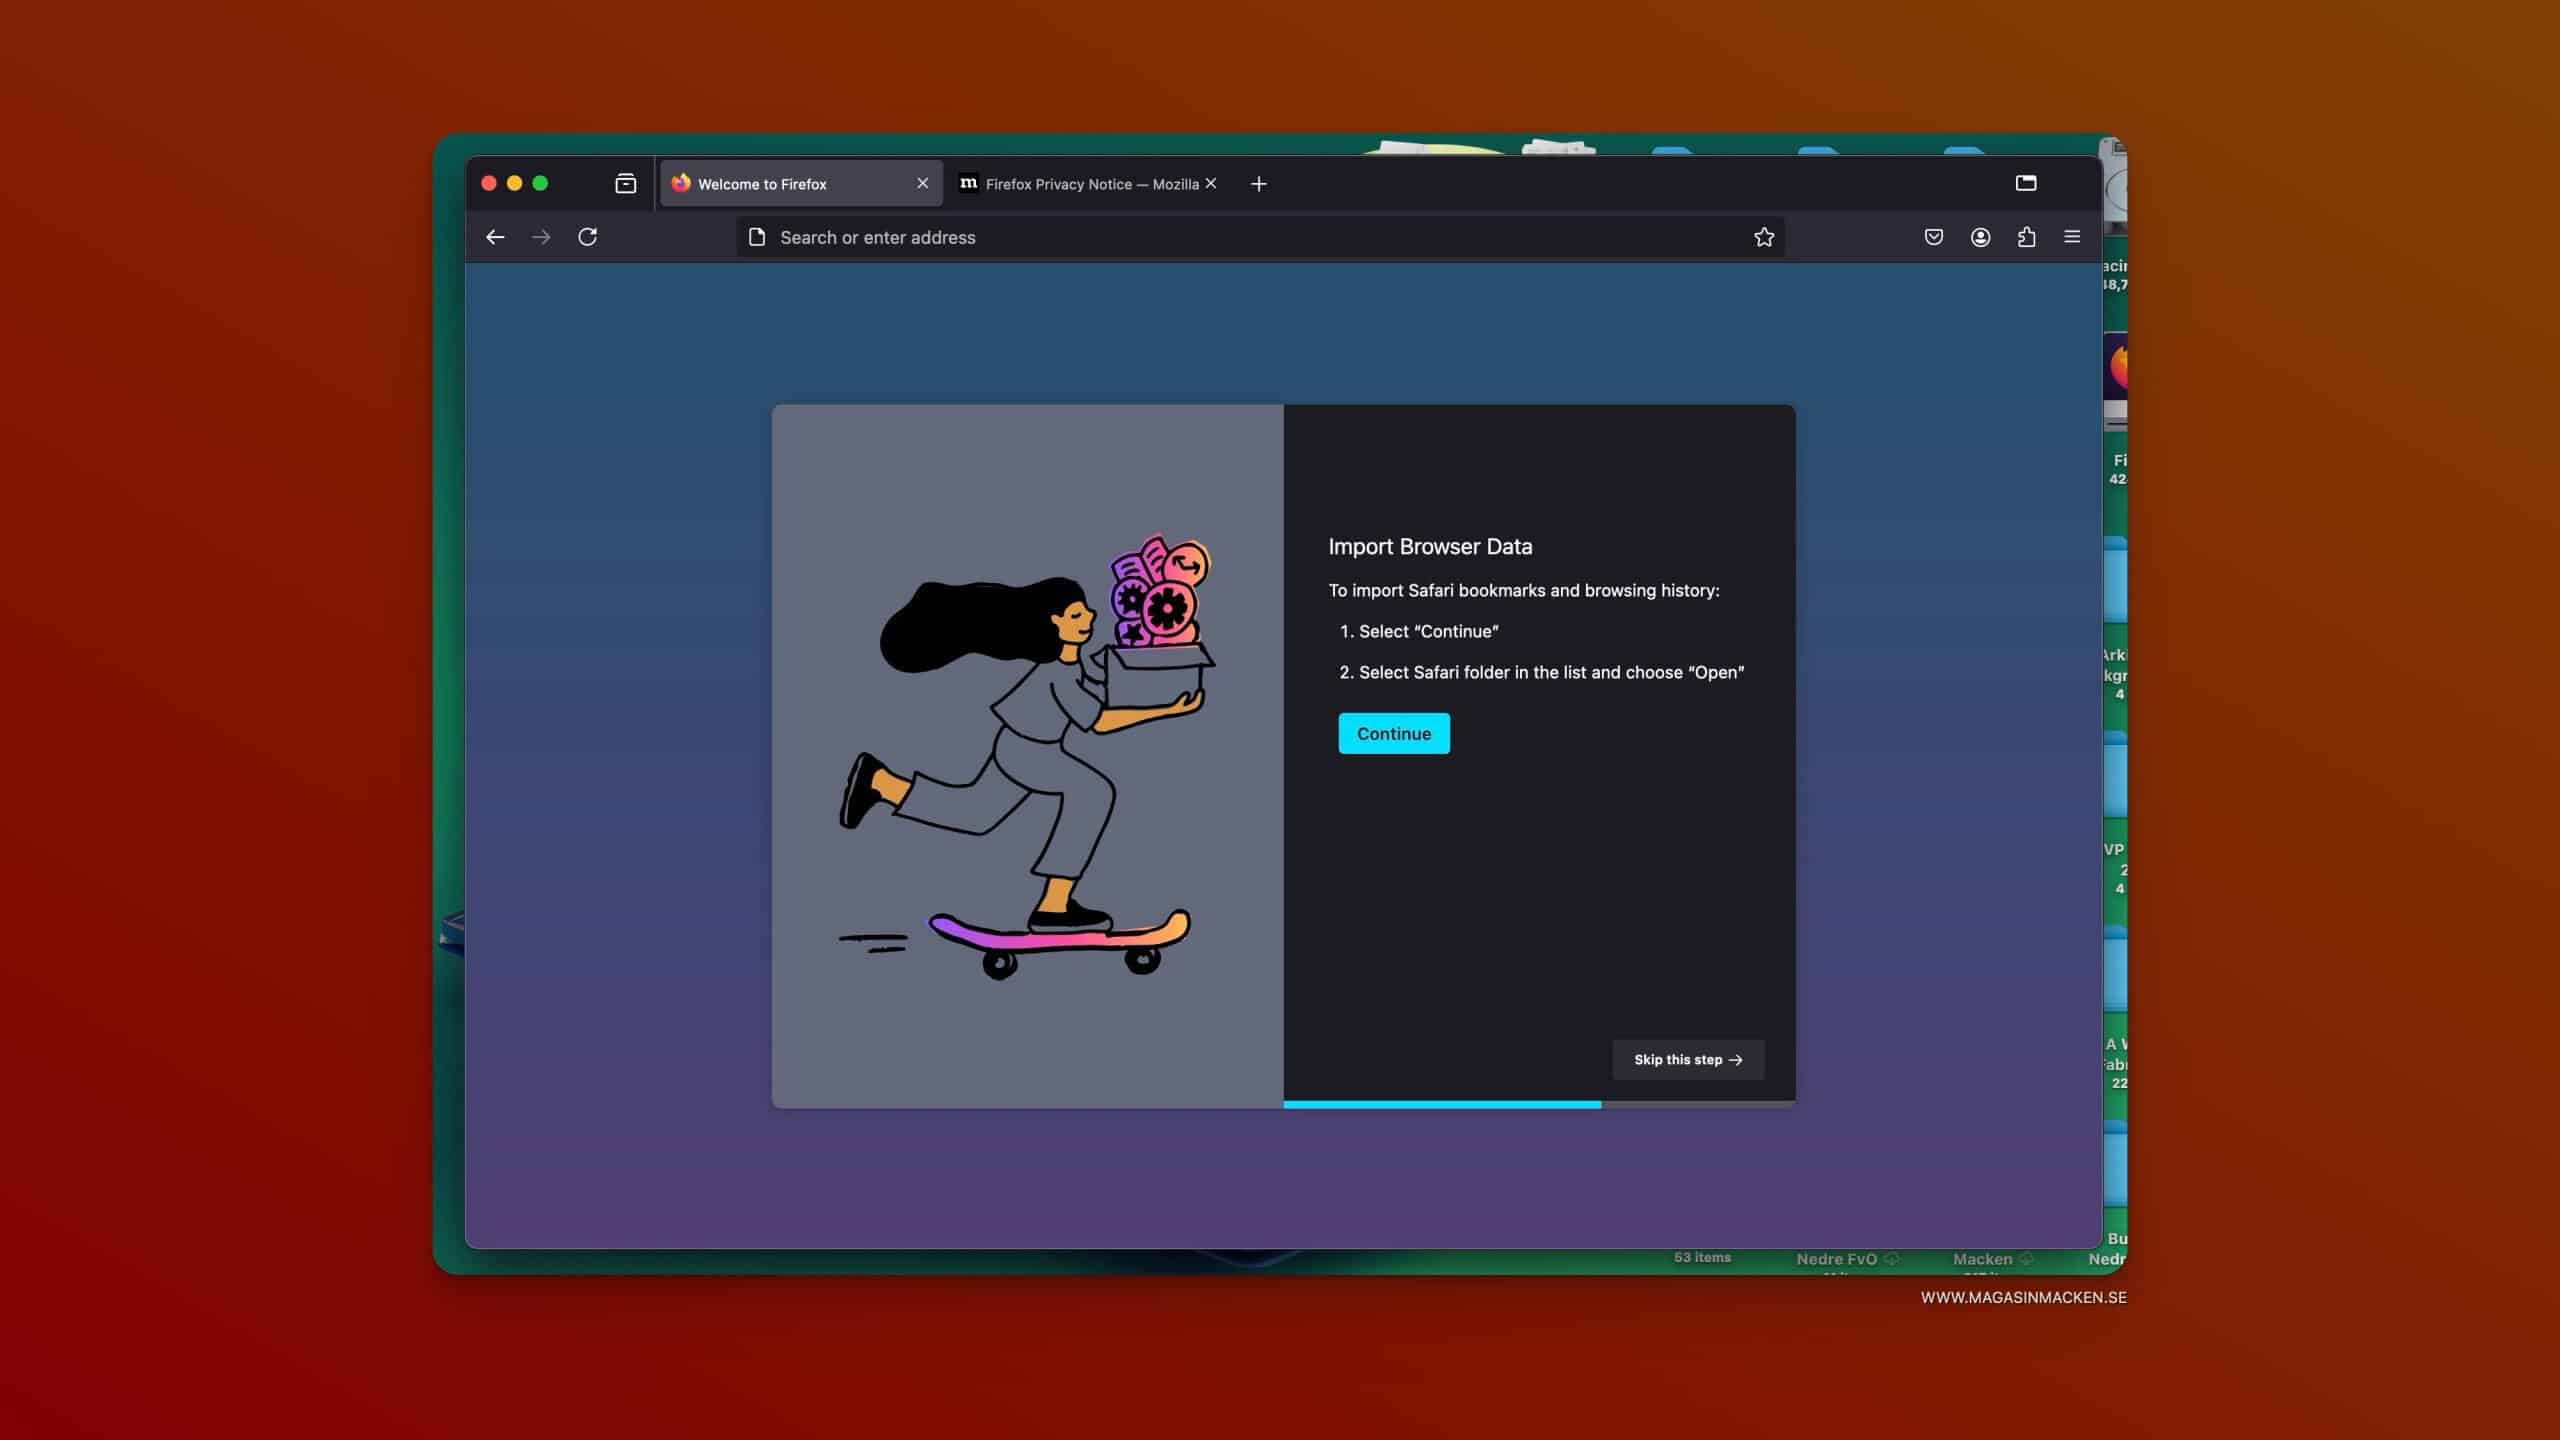Image resolution: width=2560 pixels, height=1440 pixels.
Task: Reload the current page
Action: pos(588,237)
